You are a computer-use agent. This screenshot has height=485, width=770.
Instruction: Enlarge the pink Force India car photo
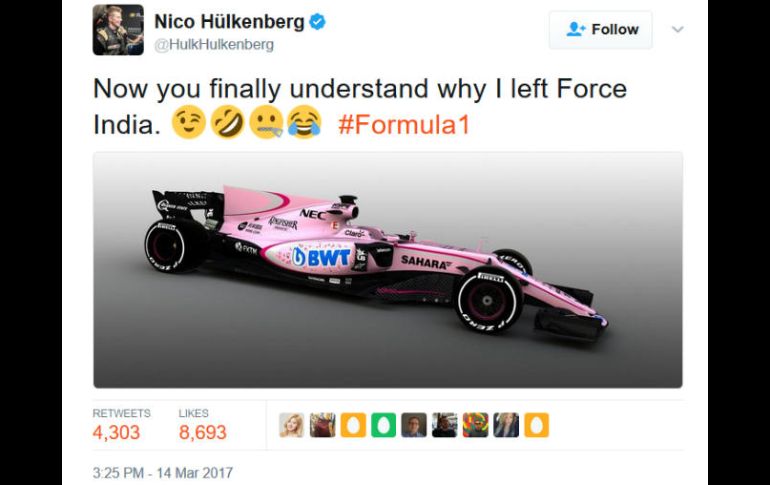tap(388, 270)
